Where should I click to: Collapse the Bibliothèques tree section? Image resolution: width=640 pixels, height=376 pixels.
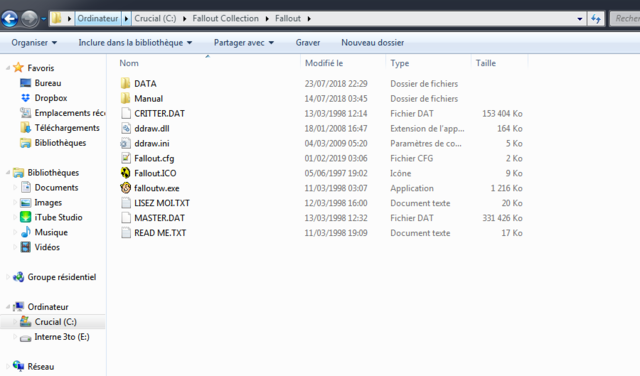[8, 173]
